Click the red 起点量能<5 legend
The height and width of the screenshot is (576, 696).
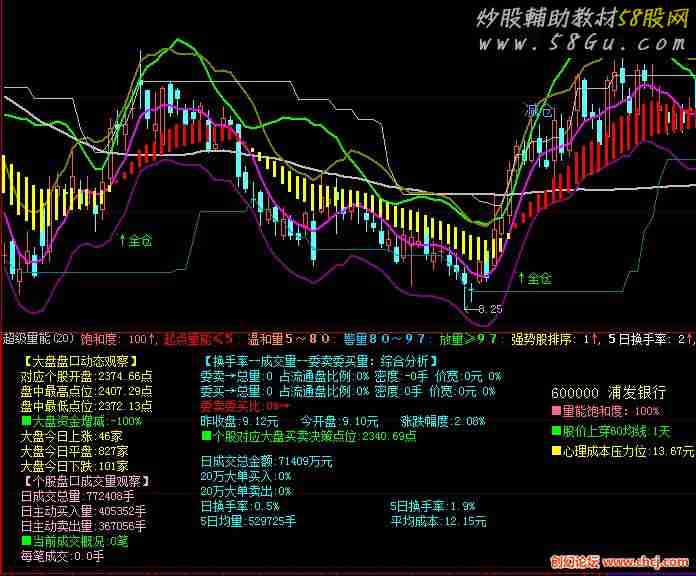(x=198, y=339)
